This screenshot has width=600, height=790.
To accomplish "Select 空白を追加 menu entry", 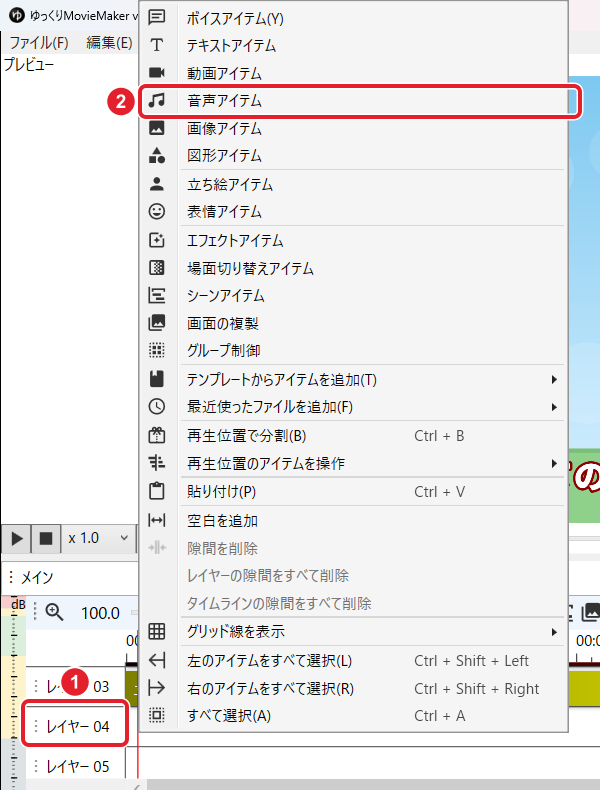I will coord(353,520).
